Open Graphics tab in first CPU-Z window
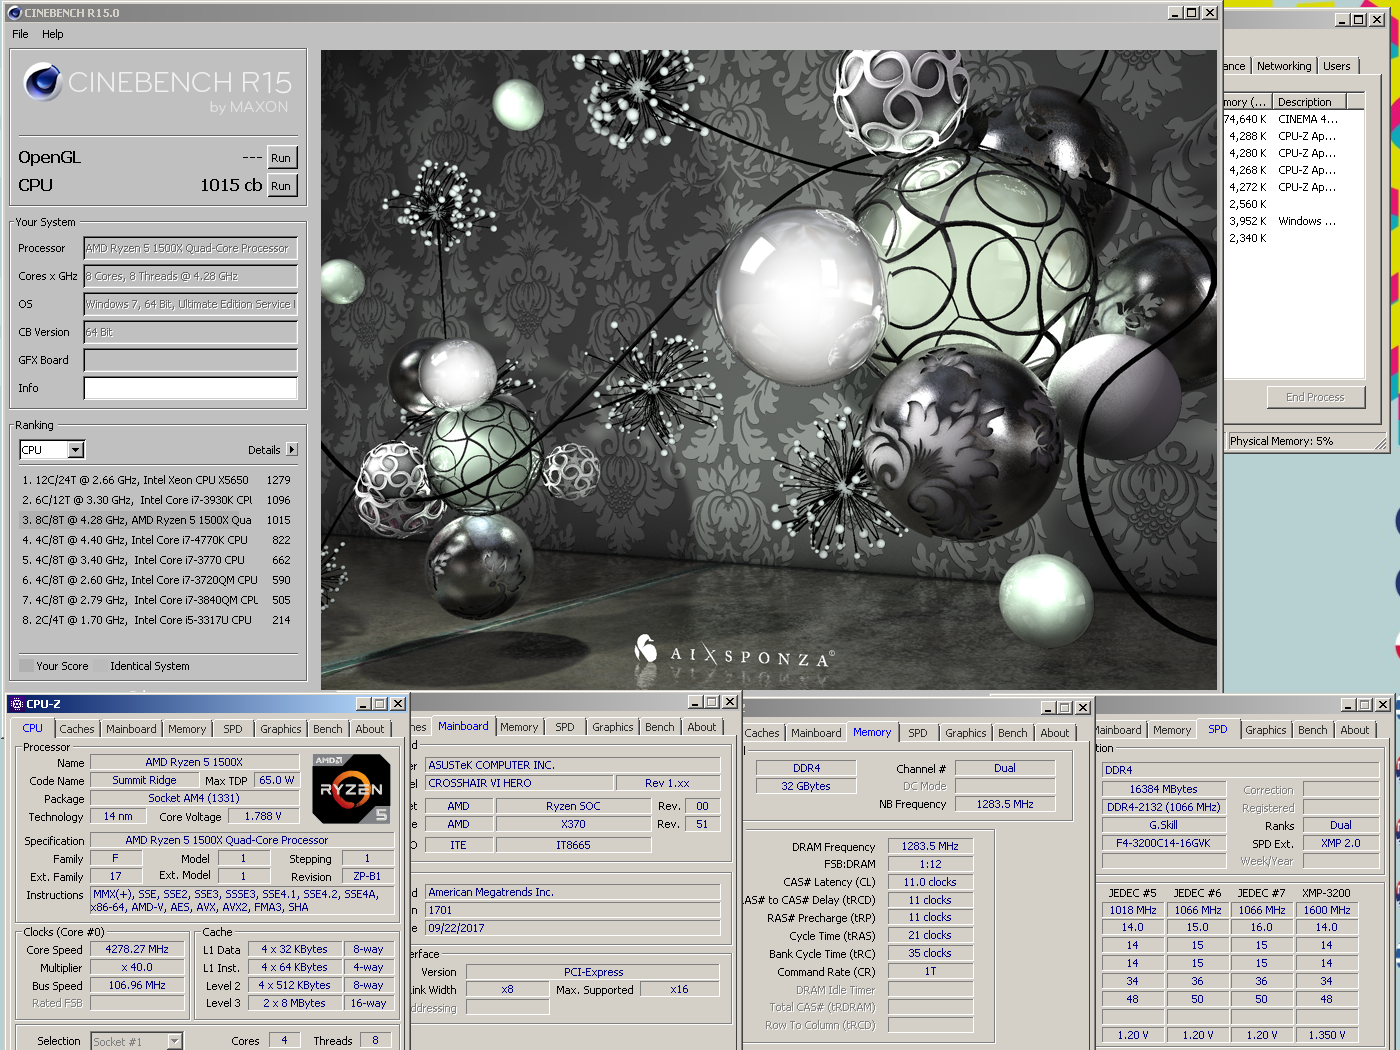 [281, 729]
